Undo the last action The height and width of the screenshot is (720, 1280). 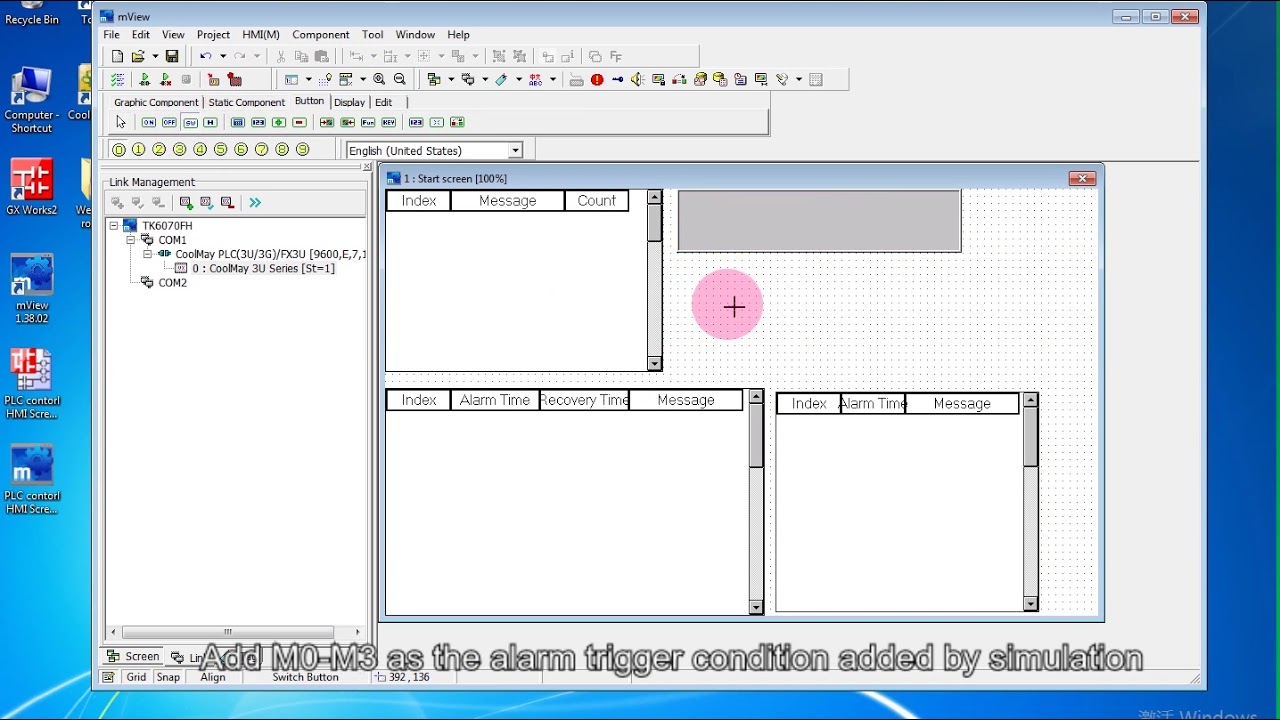pos(205,57)
